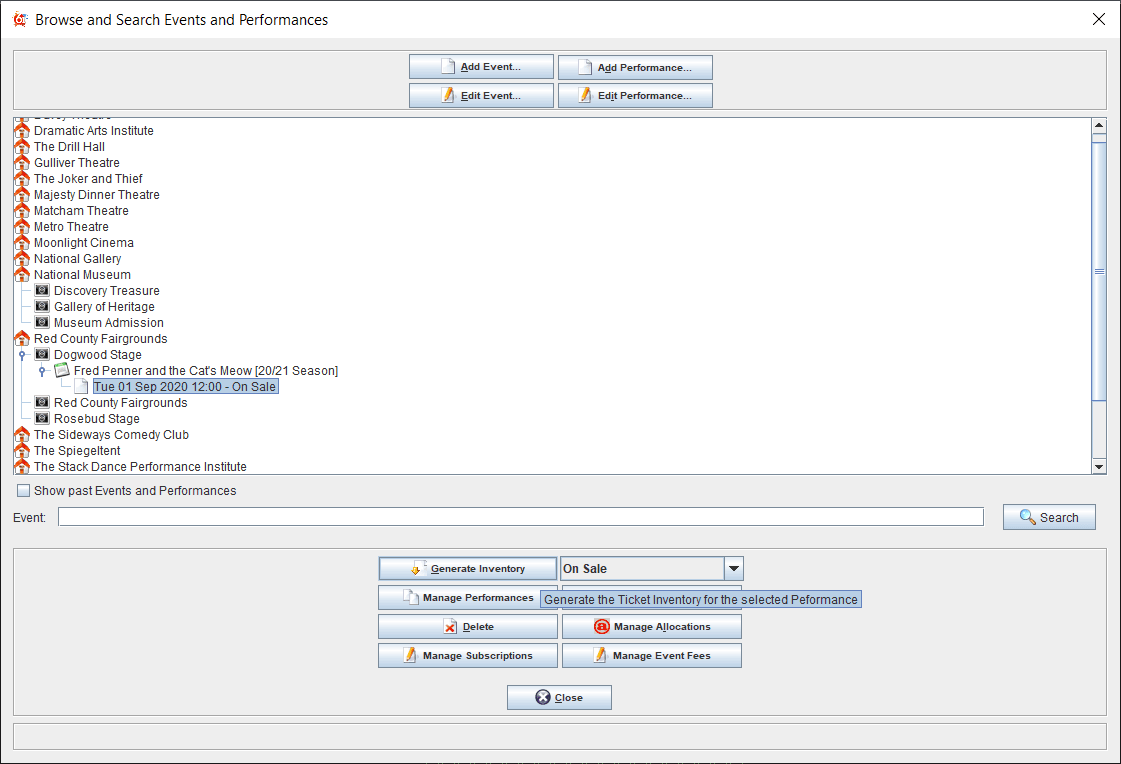Screen dimensions: 1121x764
Task: Click the Sideways Comedy Club house icon
Action: coord(22,435)
